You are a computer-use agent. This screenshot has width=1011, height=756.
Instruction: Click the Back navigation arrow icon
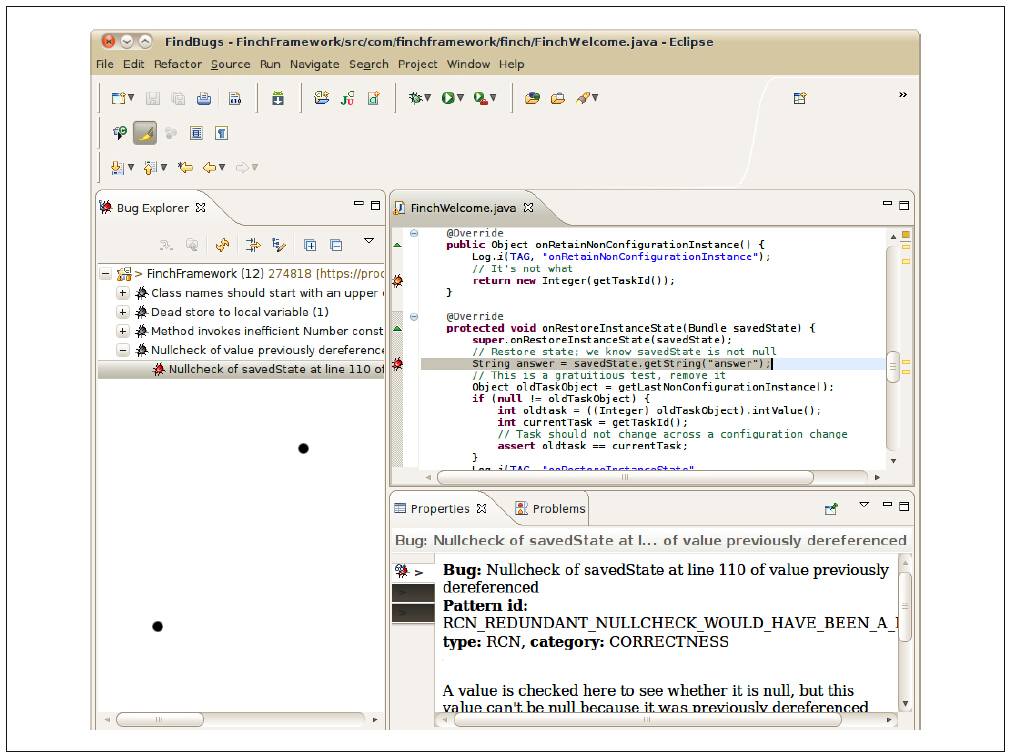click(209, 168)
